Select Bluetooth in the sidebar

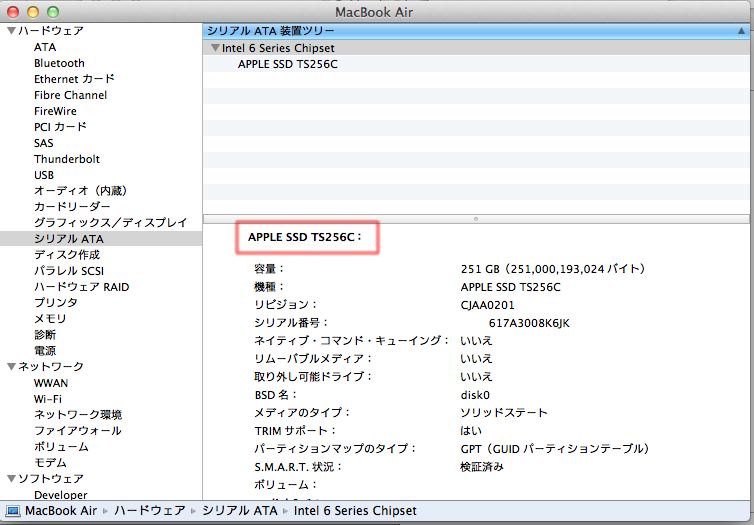pyautogui.click(x=59, y=63)
